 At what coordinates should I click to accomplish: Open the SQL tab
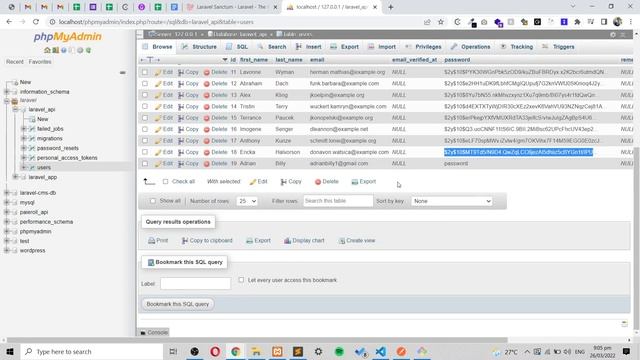[x=237, y=47]
